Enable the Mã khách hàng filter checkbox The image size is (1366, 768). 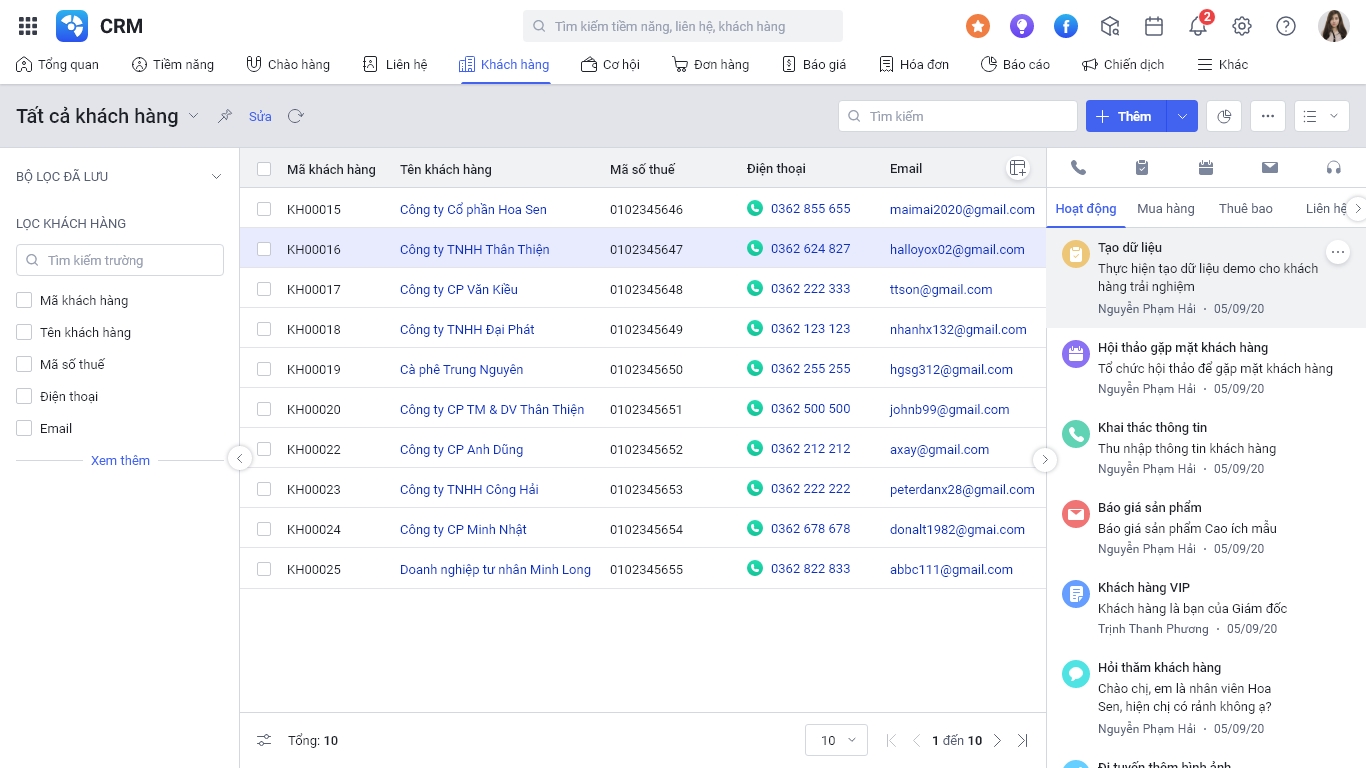[24, 300]
